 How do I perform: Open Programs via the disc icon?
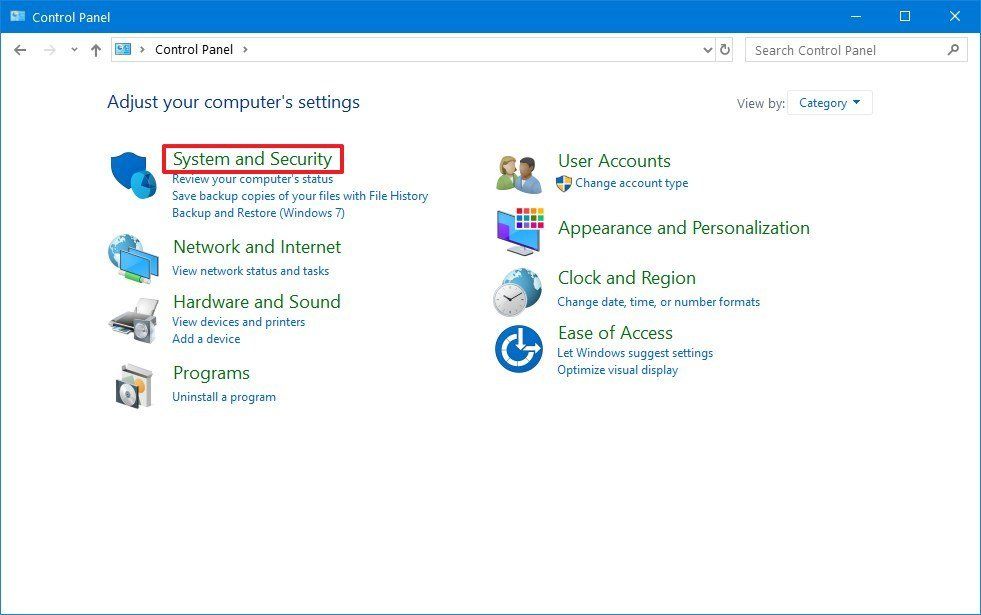pos(135,384)
